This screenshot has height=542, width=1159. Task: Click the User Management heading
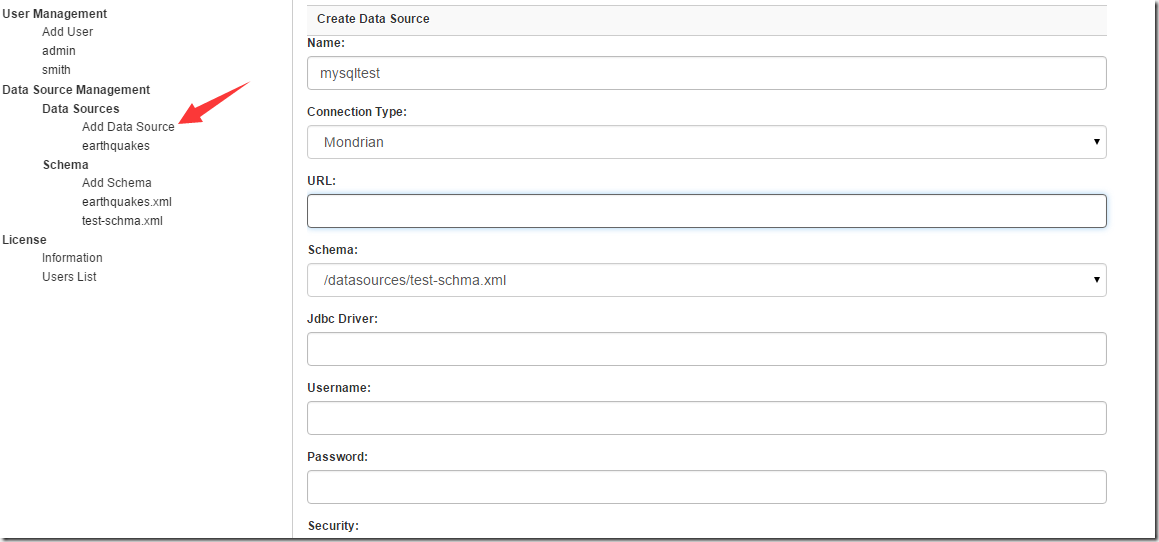(54, 14)
